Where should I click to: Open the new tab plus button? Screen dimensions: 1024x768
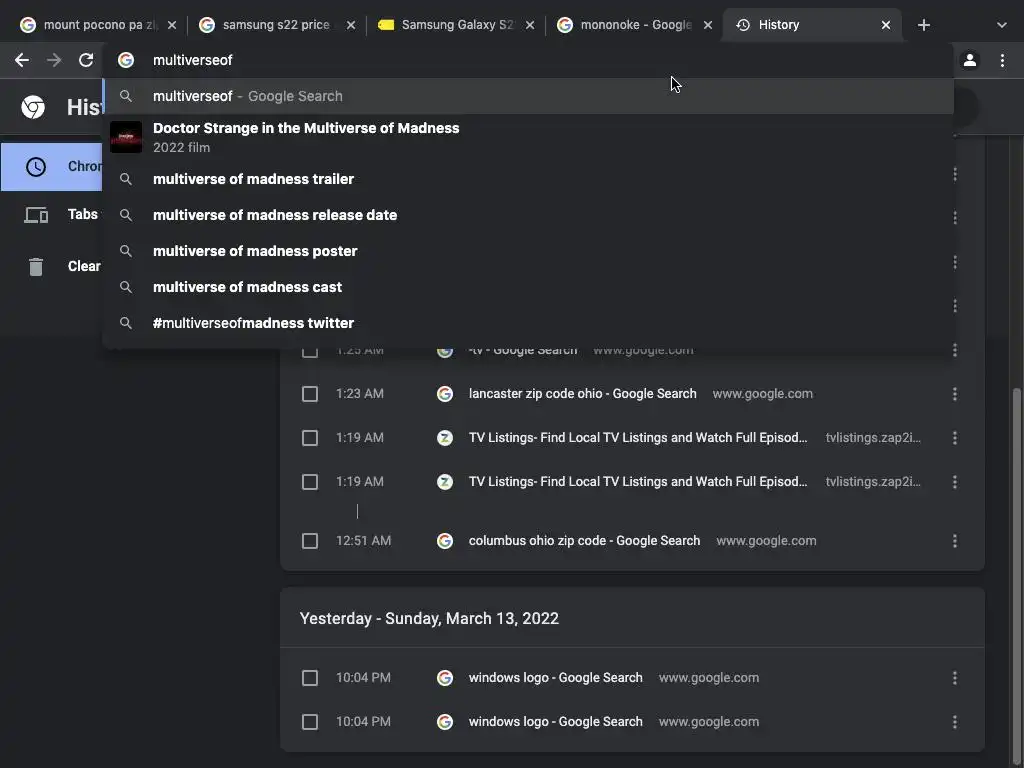[924, 25]
